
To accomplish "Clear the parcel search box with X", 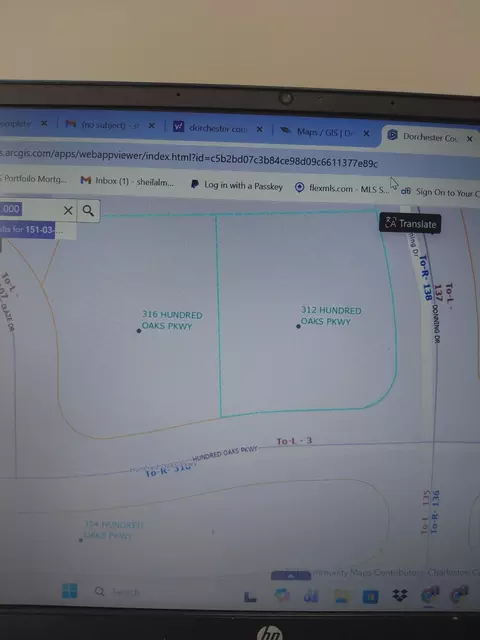I will (68, 211).
